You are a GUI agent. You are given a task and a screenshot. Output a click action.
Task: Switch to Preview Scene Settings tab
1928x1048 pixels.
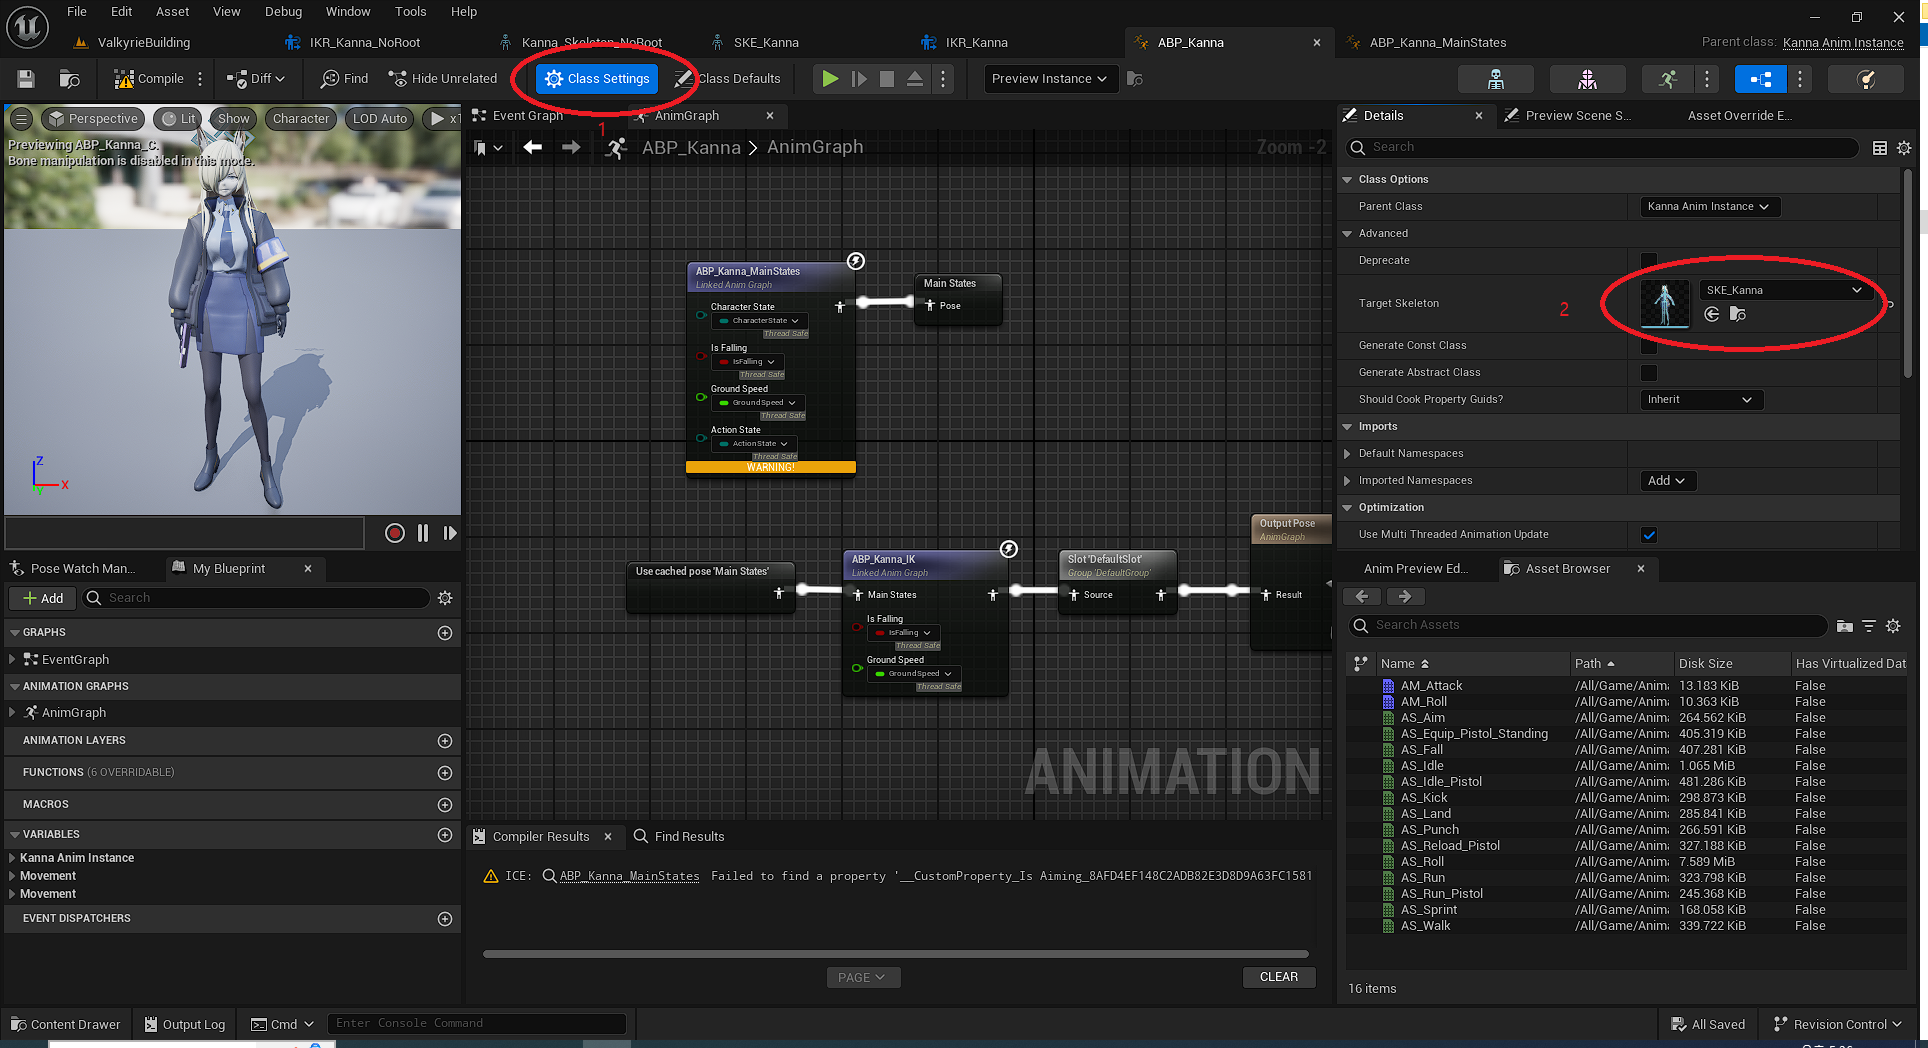point(1567,116)
